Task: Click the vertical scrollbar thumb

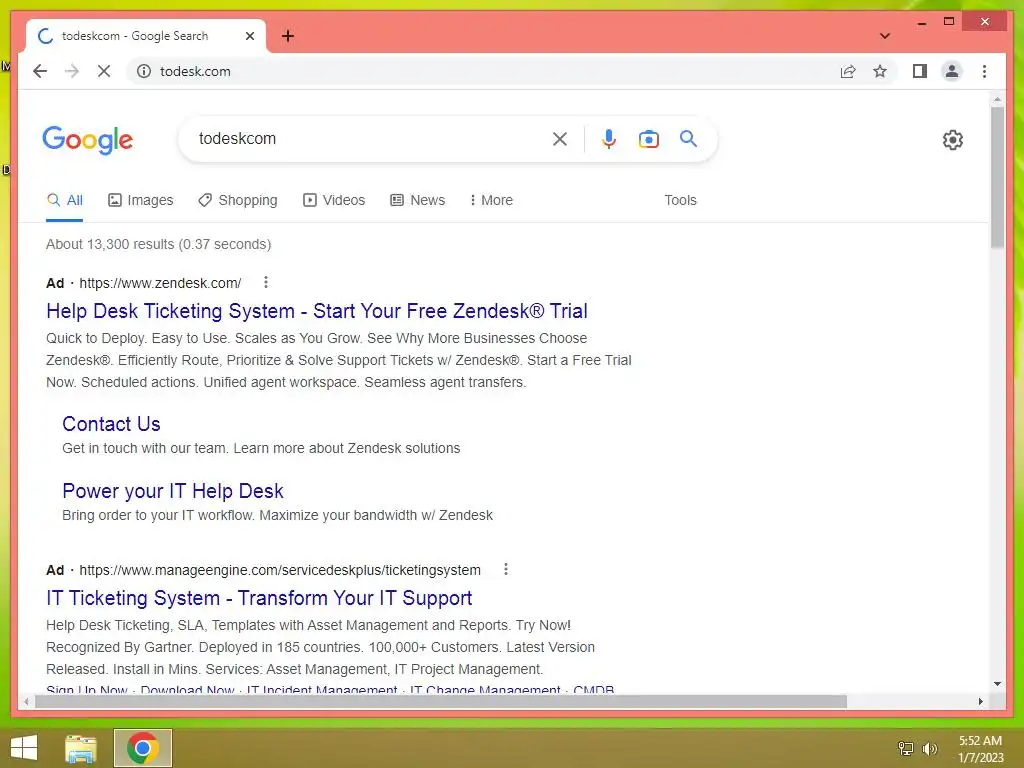Action: [x=997, y=178]
